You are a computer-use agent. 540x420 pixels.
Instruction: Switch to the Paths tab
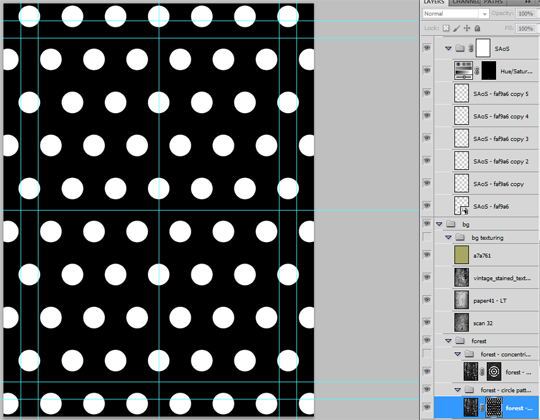[494, 2]
